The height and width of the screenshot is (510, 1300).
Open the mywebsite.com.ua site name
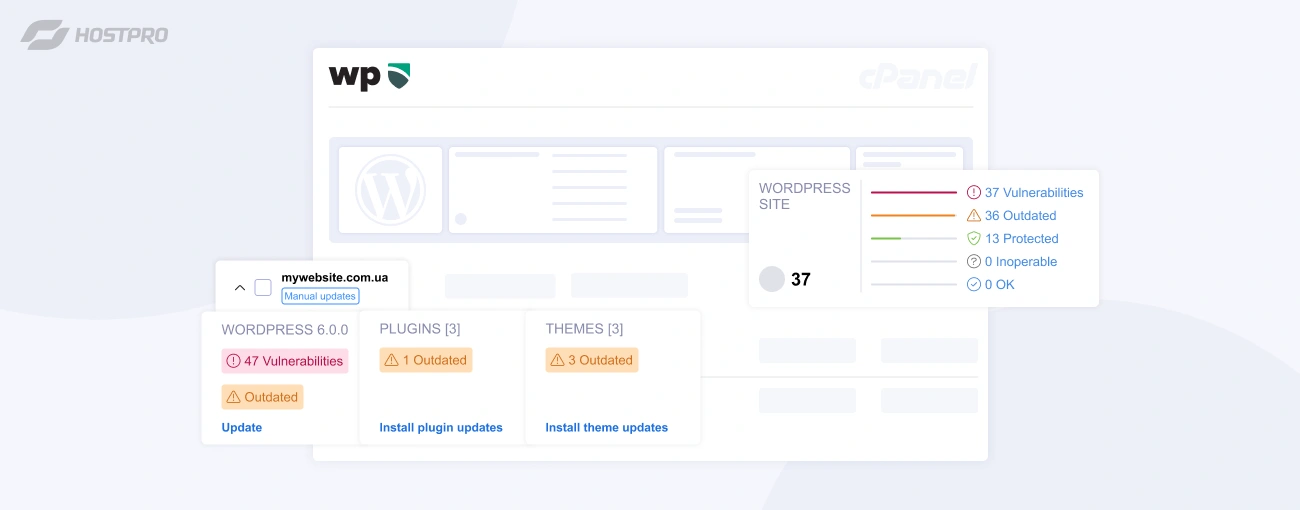coord(334,277)
